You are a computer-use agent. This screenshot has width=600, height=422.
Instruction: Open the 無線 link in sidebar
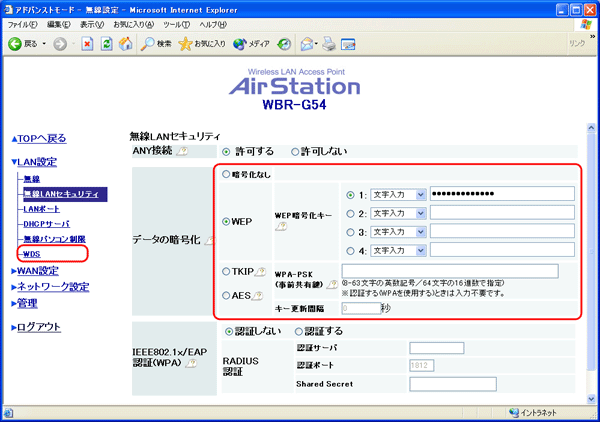pyautogui.click(x=32, y=179)
